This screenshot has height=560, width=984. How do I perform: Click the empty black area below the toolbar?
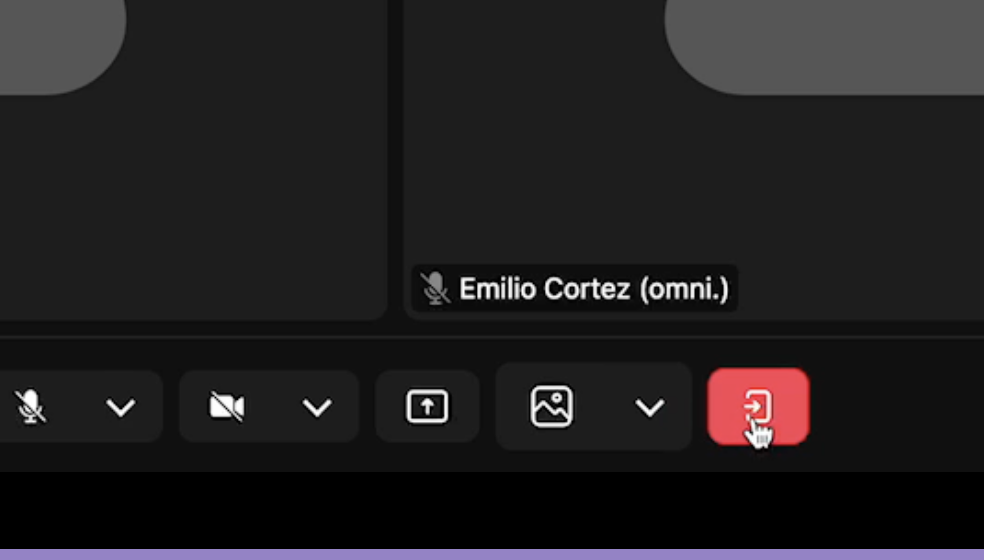492,510
